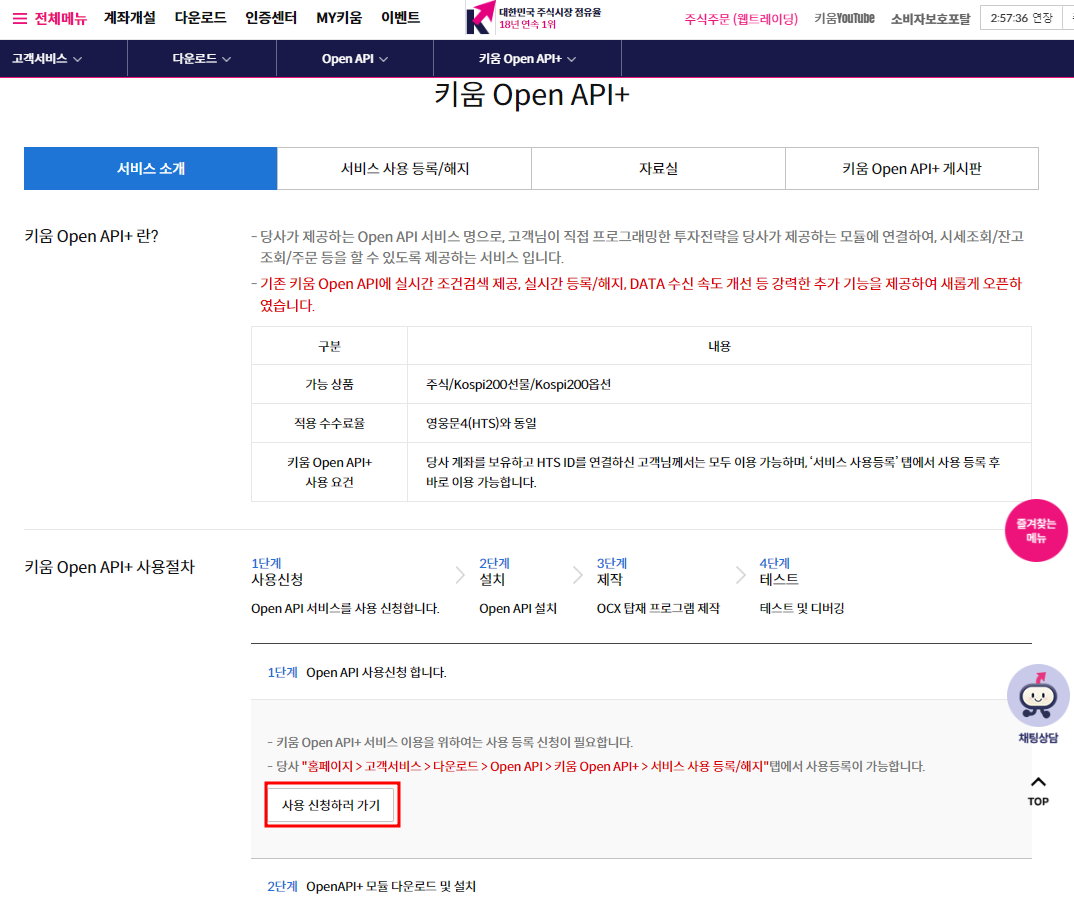Click 키움 Open API+ page title
Image resolution: width=1074 pixels, height=903 pixels.
click(532, 95)
